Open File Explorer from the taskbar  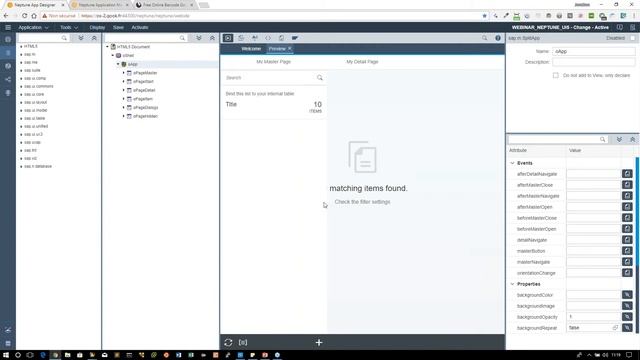(67, 355)
